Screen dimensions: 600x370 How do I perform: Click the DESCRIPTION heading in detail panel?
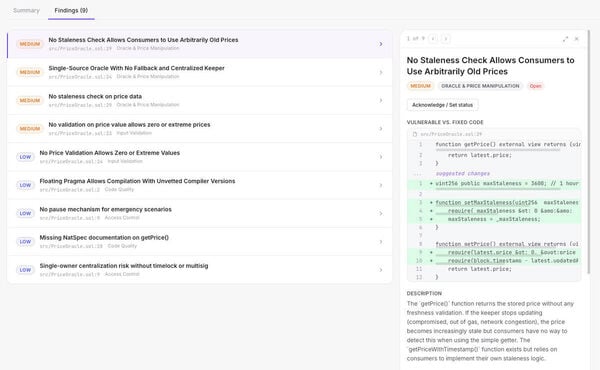(424, 293)
